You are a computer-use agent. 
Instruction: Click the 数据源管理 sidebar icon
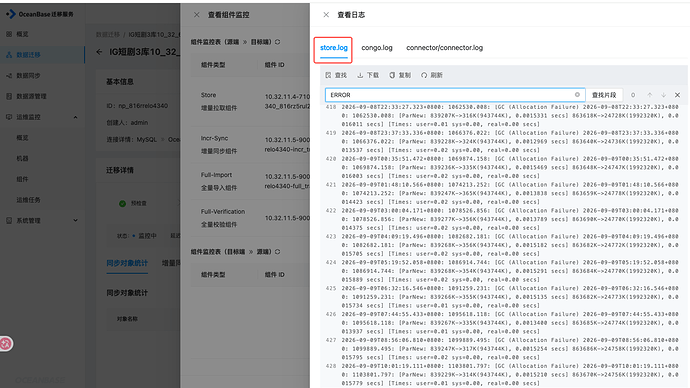click(9, 96)
